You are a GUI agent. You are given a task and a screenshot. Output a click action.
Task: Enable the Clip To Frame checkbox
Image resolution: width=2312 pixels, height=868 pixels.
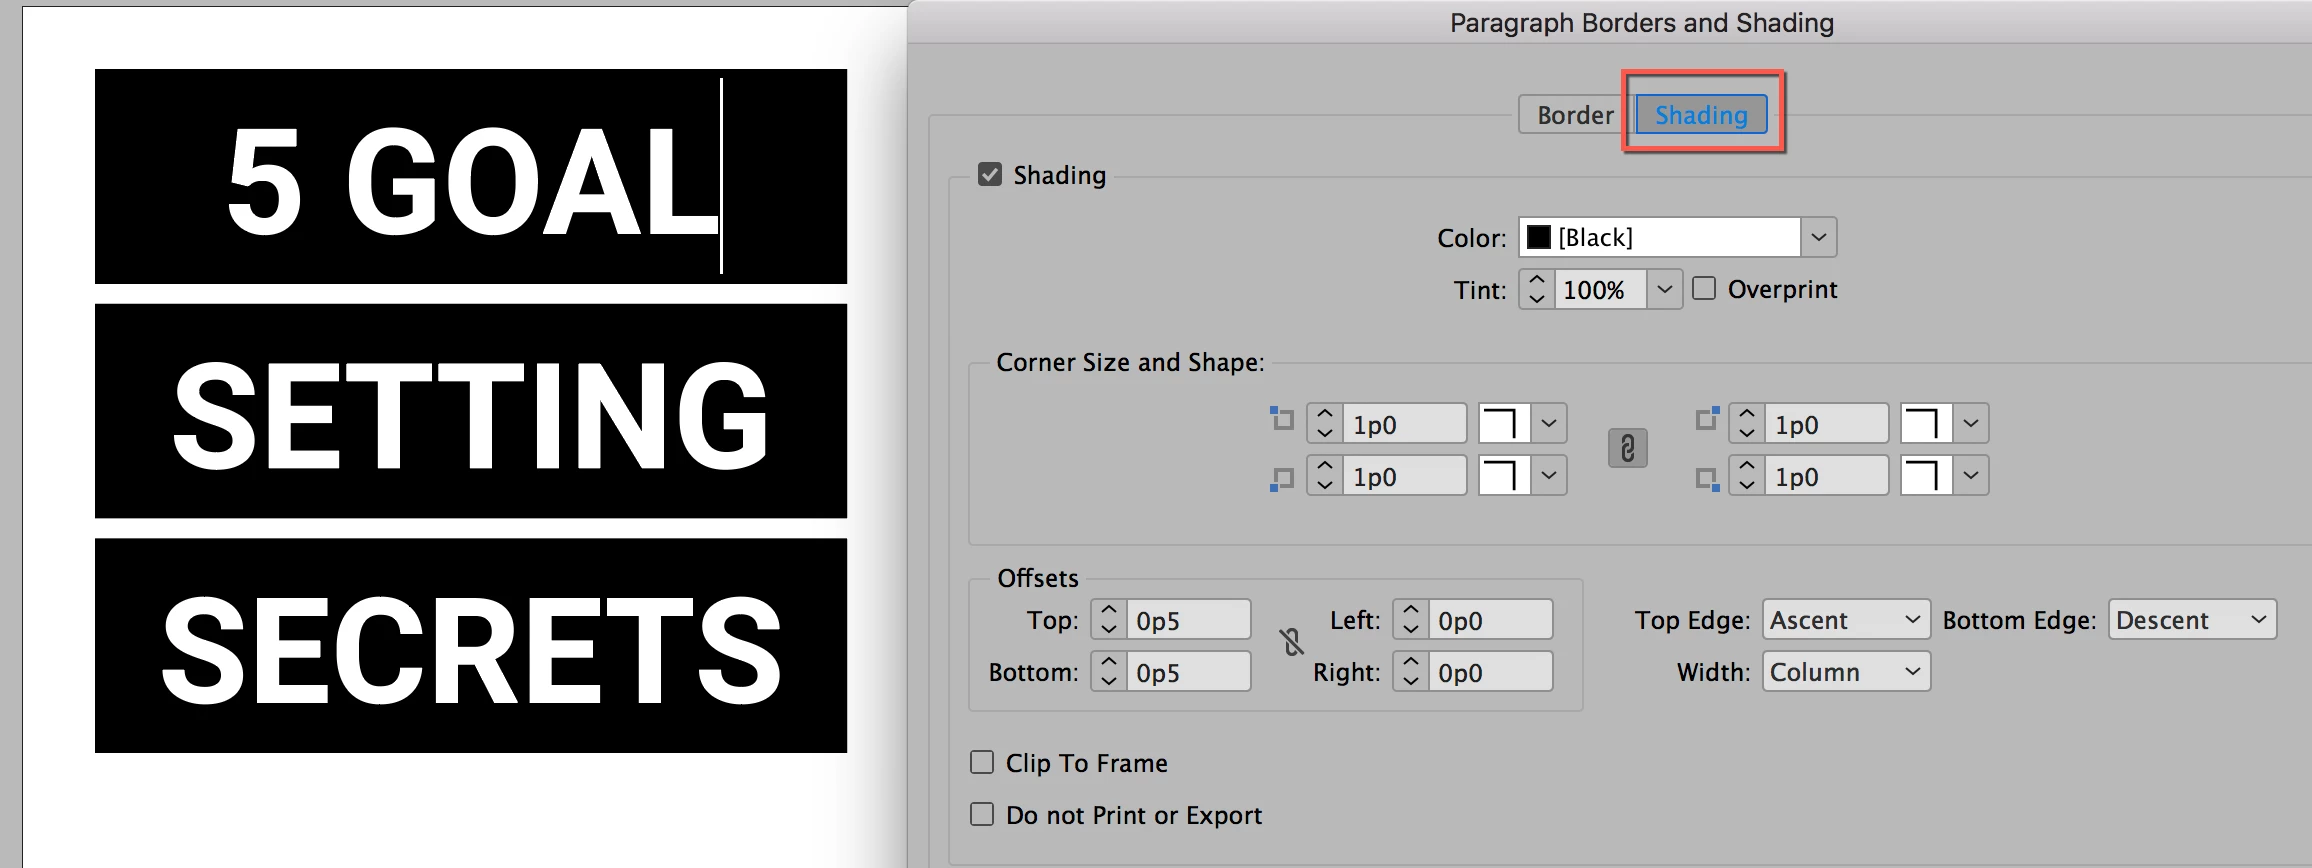tap(982, 763)
